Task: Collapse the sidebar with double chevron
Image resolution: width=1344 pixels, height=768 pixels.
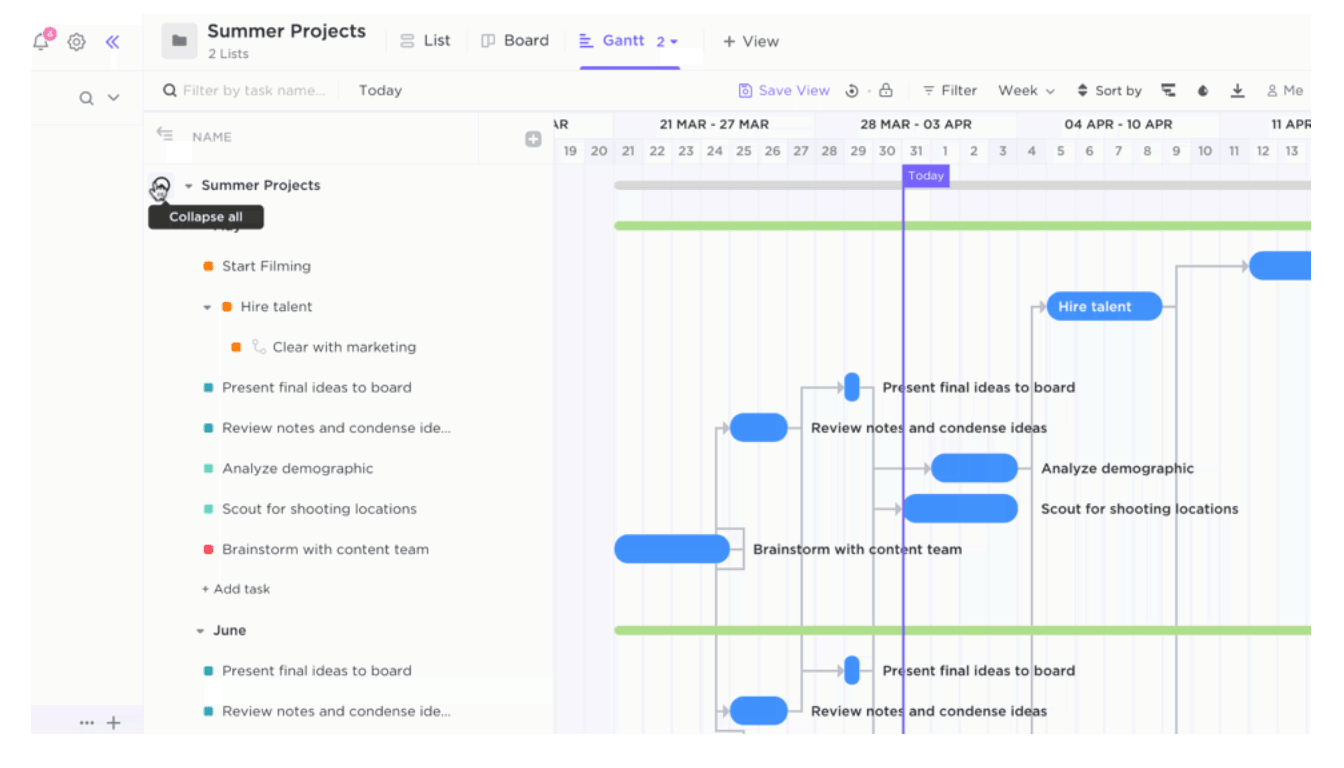Action: point(112,42)
